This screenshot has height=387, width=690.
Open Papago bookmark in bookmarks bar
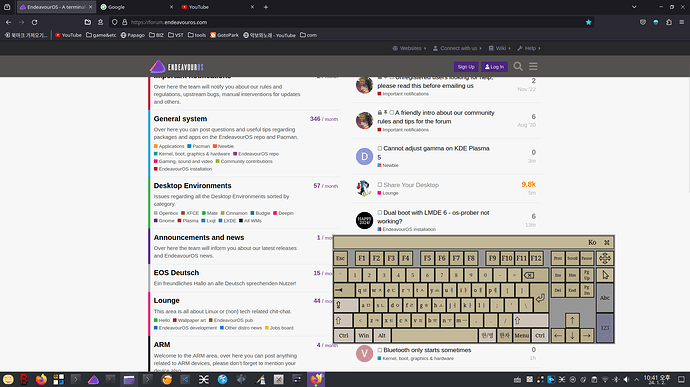[132, 35]
